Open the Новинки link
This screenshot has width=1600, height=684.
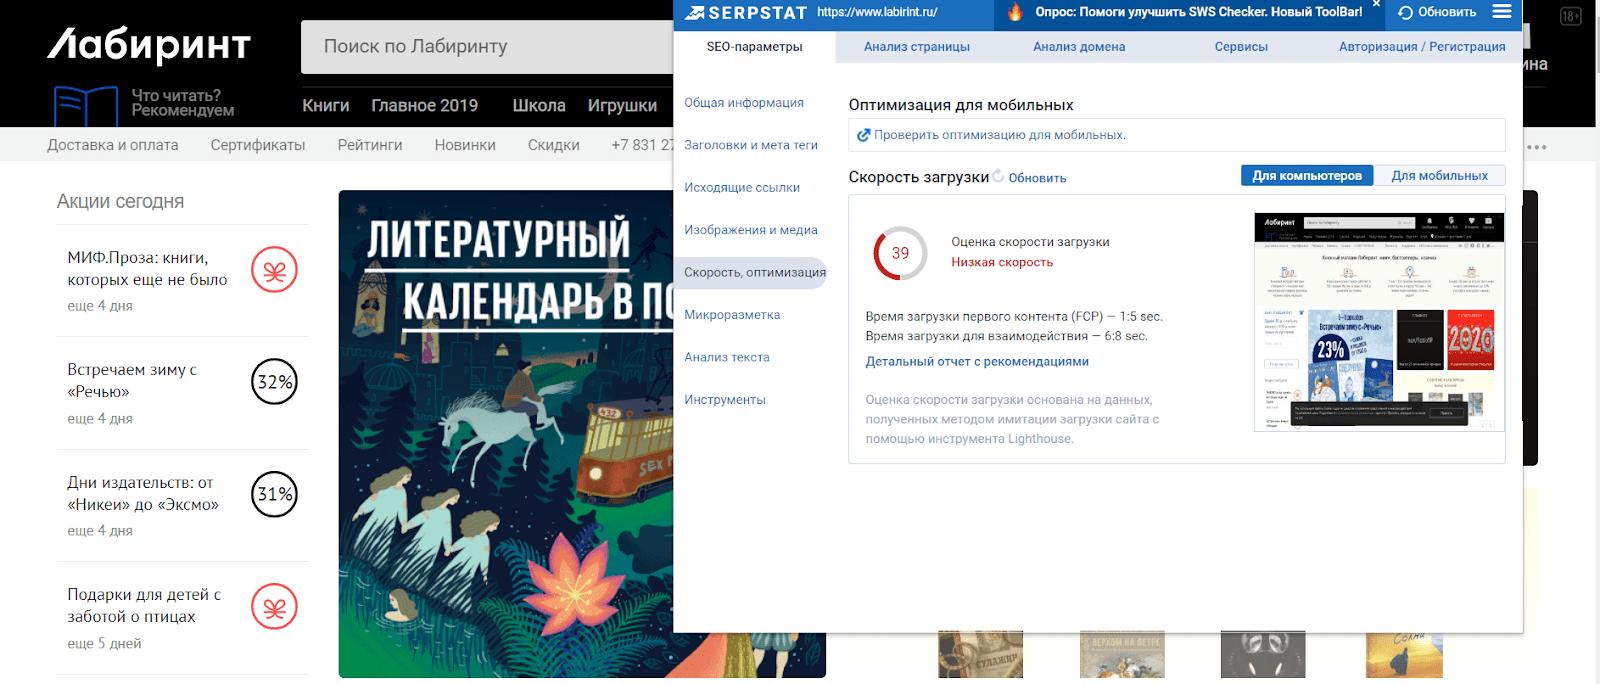(465, 145)
